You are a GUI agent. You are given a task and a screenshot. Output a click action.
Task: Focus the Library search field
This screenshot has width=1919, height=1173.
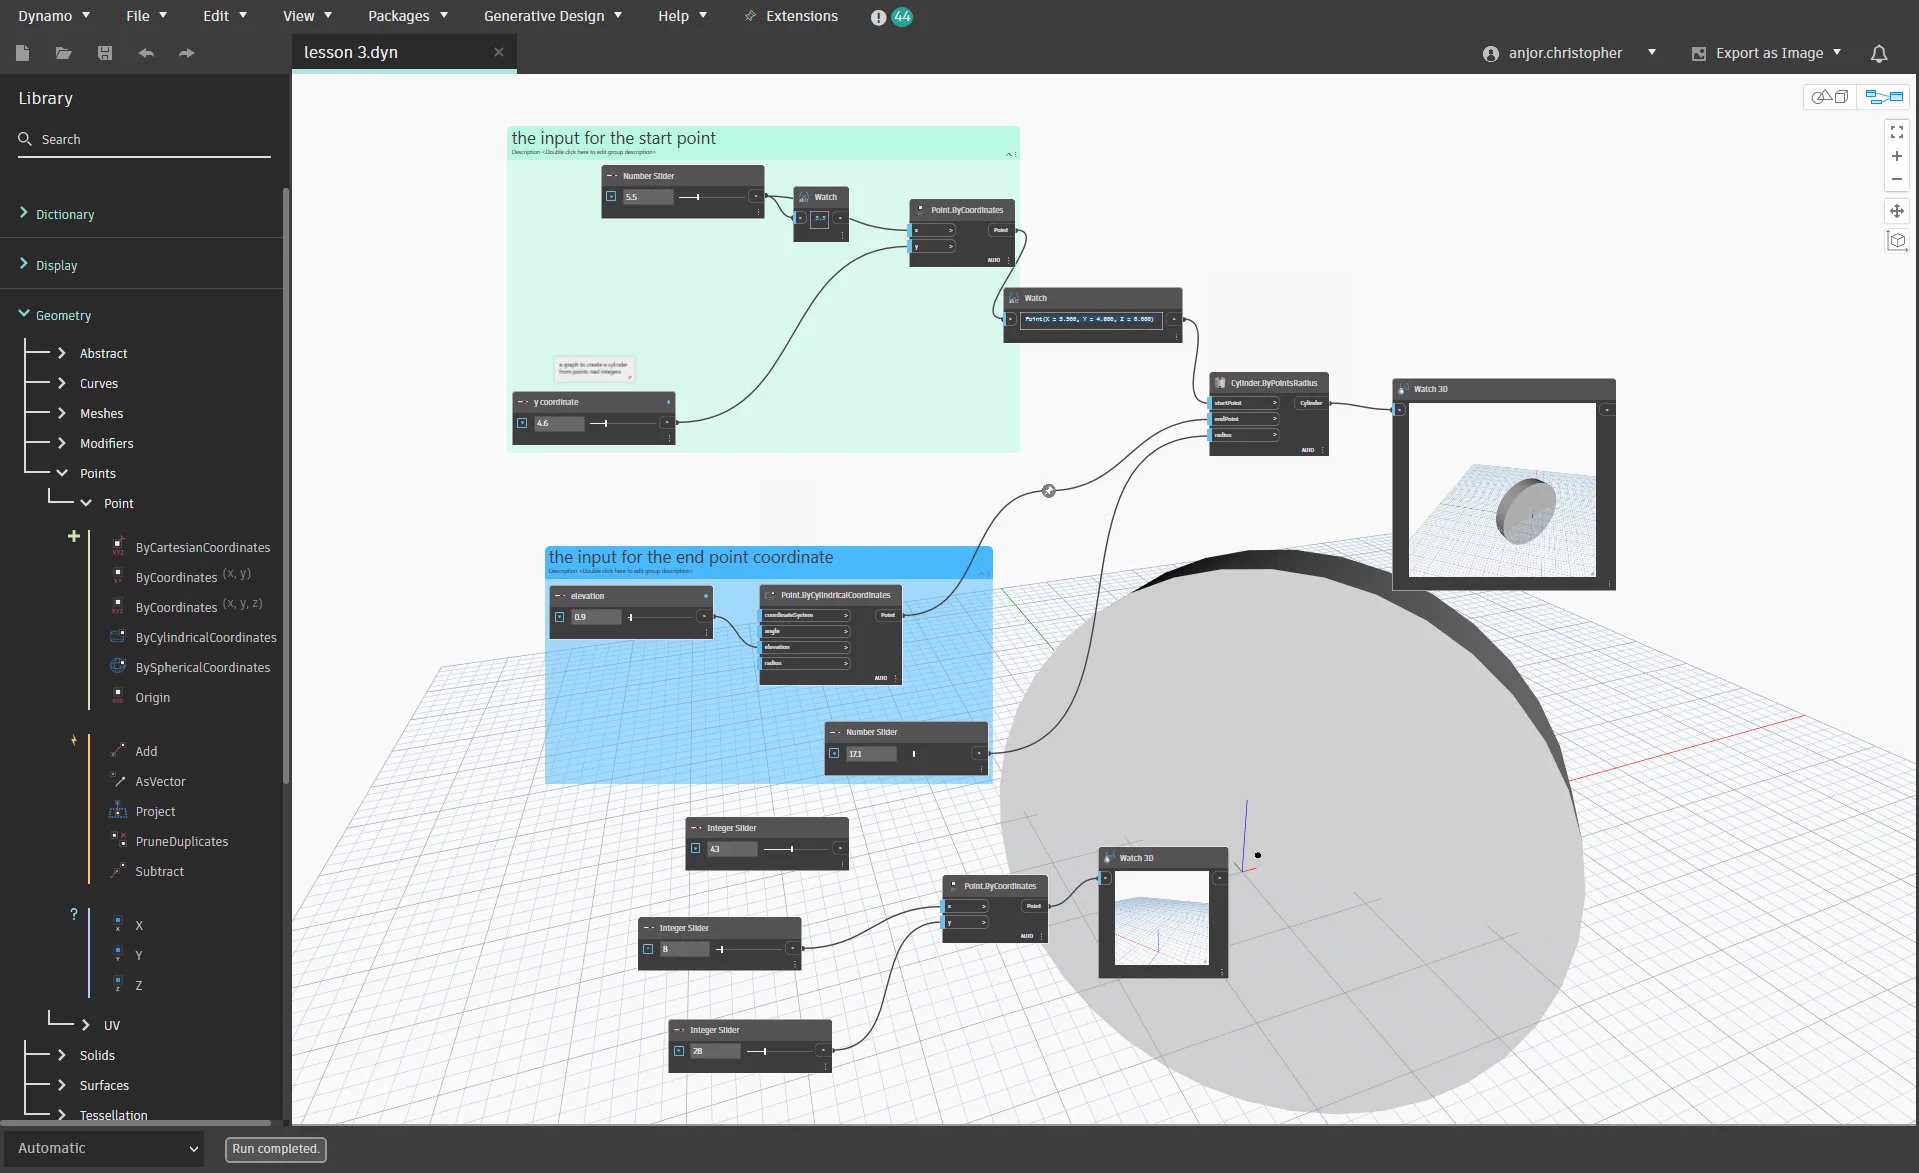tap(145, 139)
